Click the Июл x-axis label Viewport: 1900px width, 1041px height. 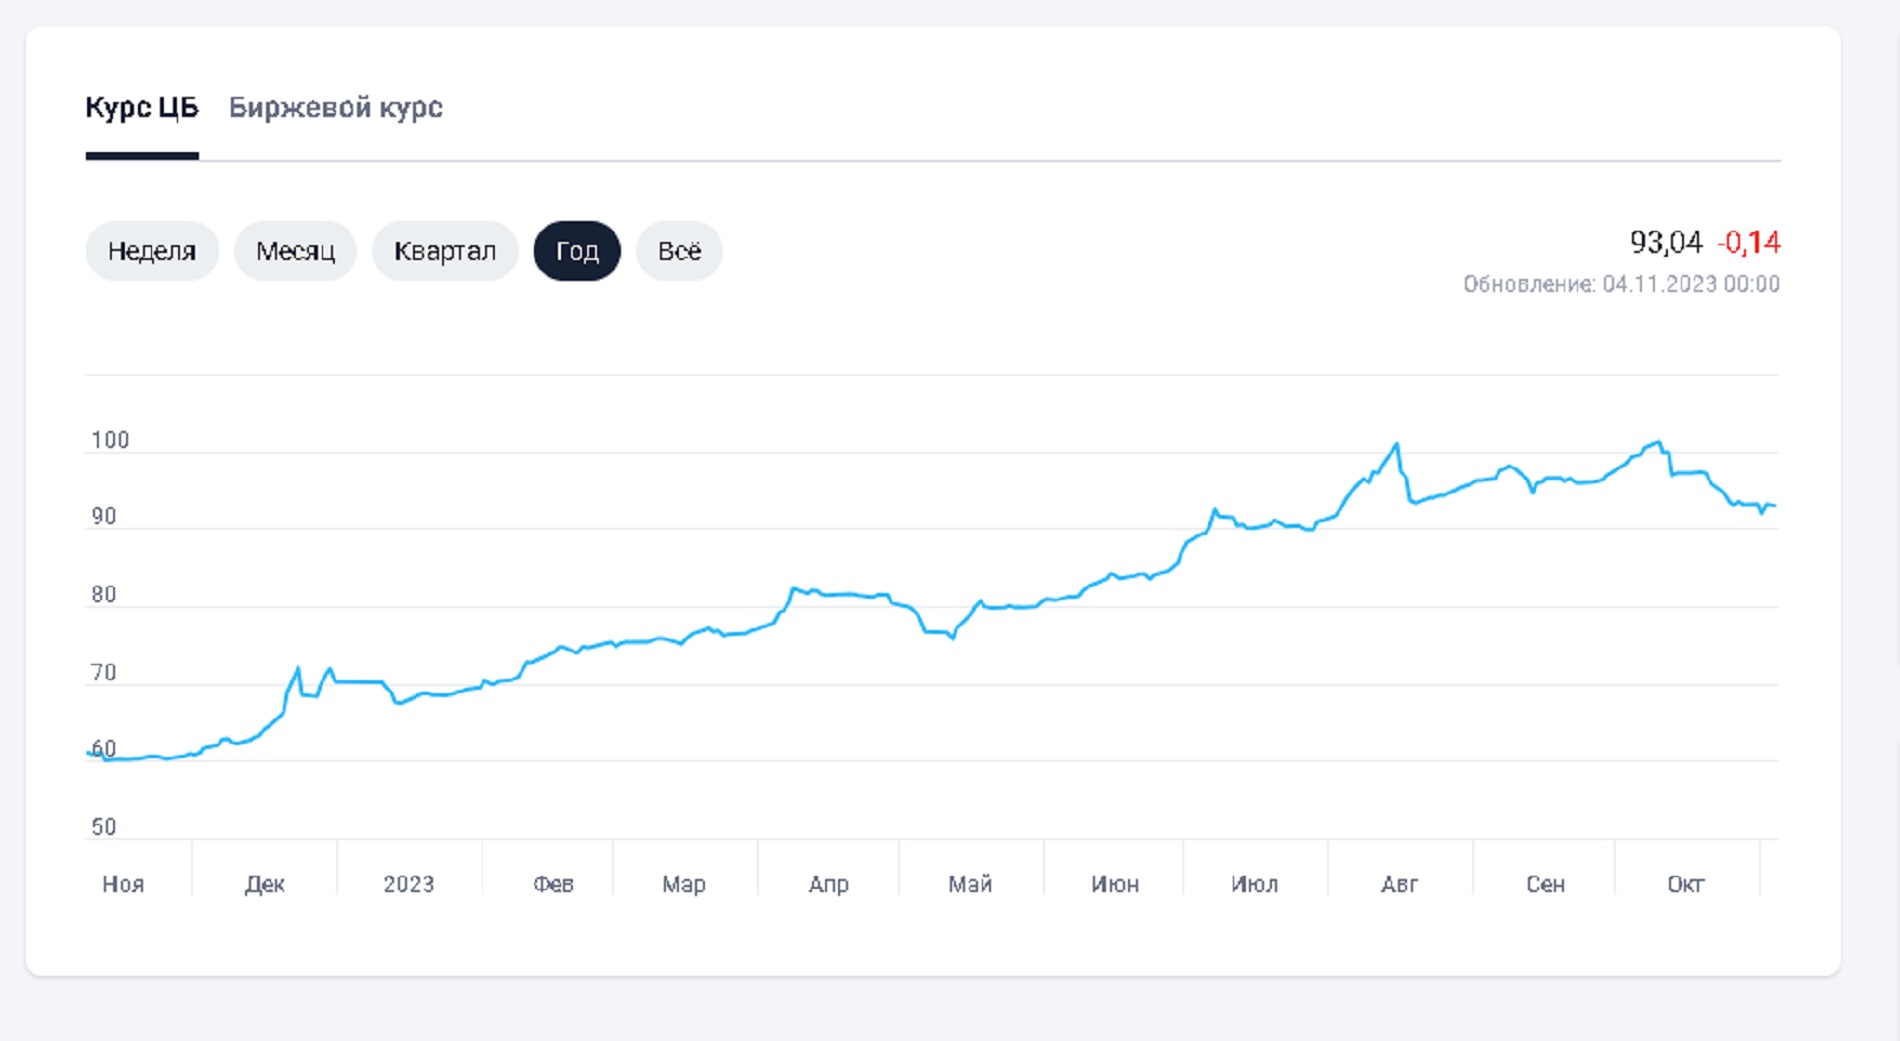pyautogui.click(x=1255, y=884)
